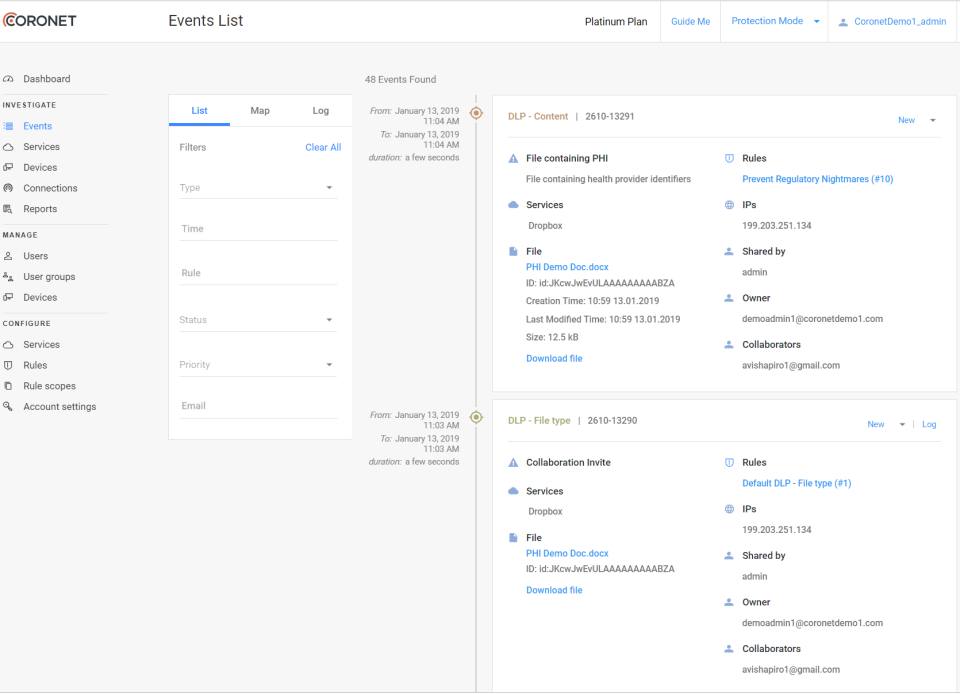Click the Shared by person icon in the DLP - Content event

click(x=729, y=252)
